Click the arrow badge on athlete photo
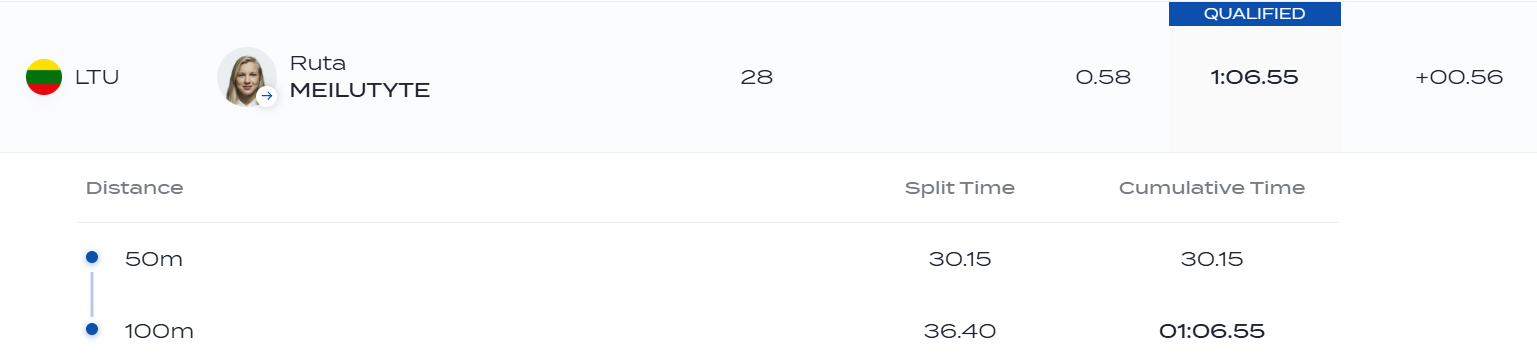 tap(267, 97)
